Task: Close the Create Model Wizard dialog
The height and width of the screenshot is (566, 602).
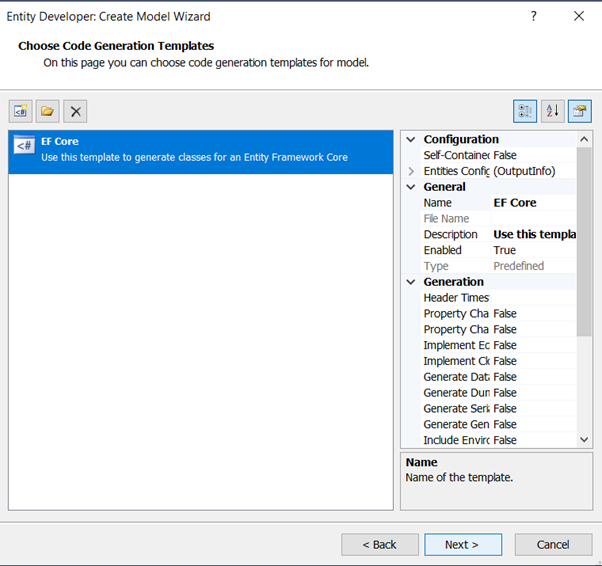Action: click(579, 16)
